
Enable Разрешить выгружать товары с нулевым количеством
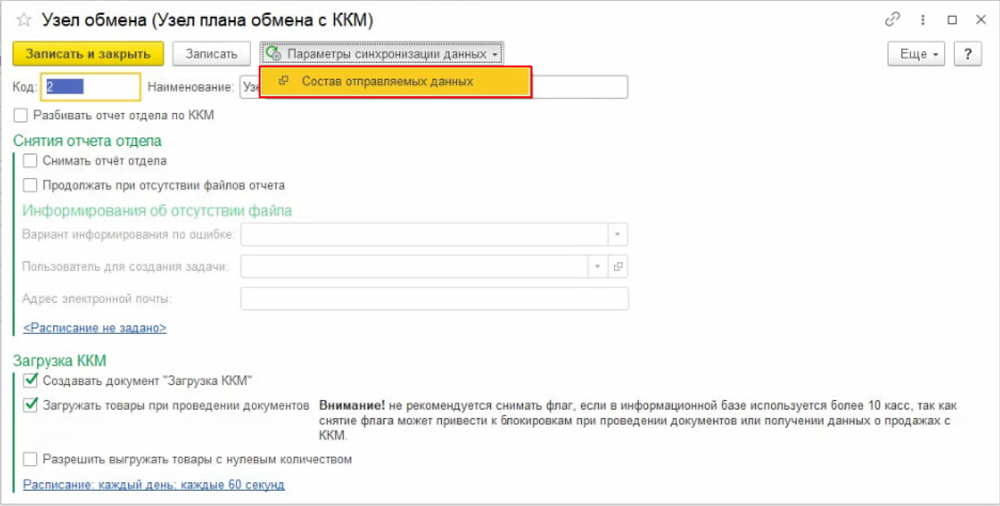click(x=31, y=459)
